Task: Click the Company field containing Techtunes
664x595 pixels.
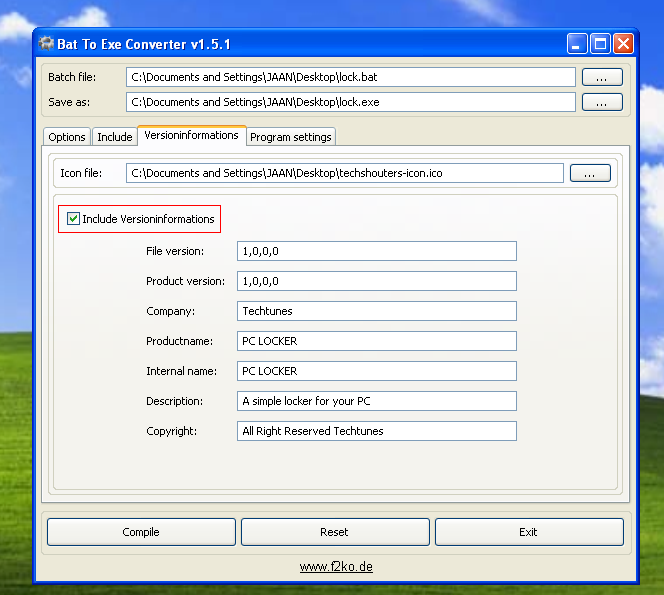Action: click(x=376, y=311)
